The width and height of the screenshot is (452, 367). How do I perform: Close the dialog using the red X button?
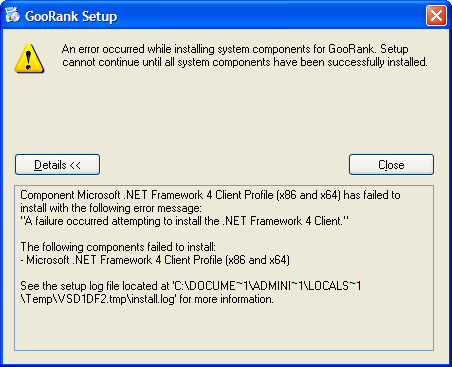[436, 15]
